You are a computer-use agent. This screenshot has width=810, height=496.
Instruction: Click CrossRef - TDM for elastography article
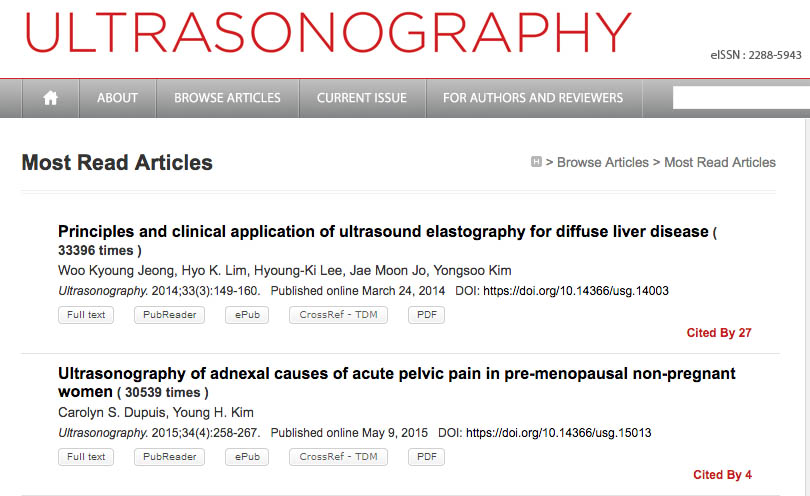click(338, 315)
